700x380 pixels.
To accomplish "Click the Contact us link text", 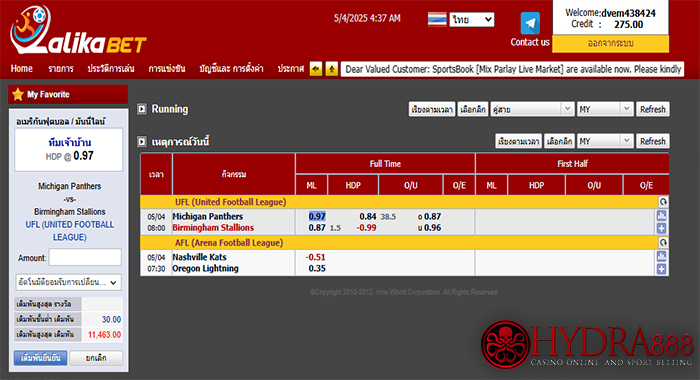I will pos(530,42).
